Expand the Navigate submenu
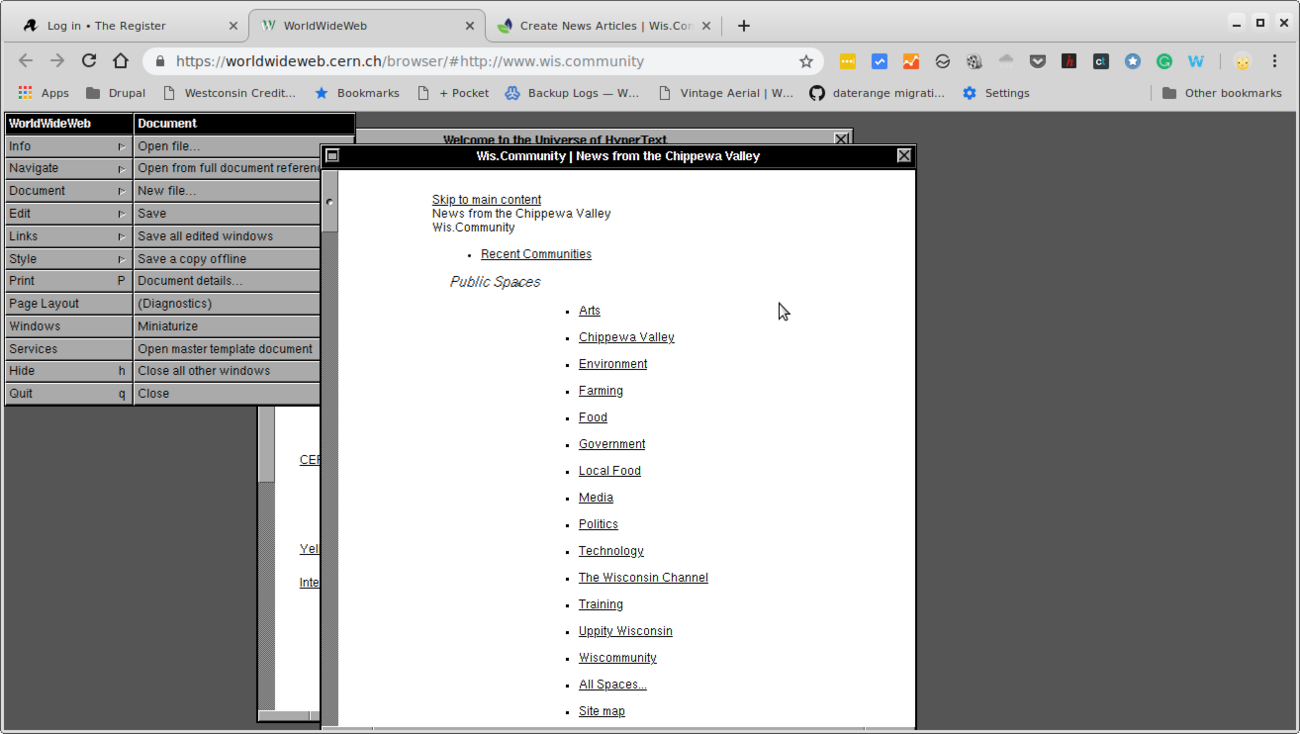The height and width of the screenshot is (734, 1300). coord(68,168)
